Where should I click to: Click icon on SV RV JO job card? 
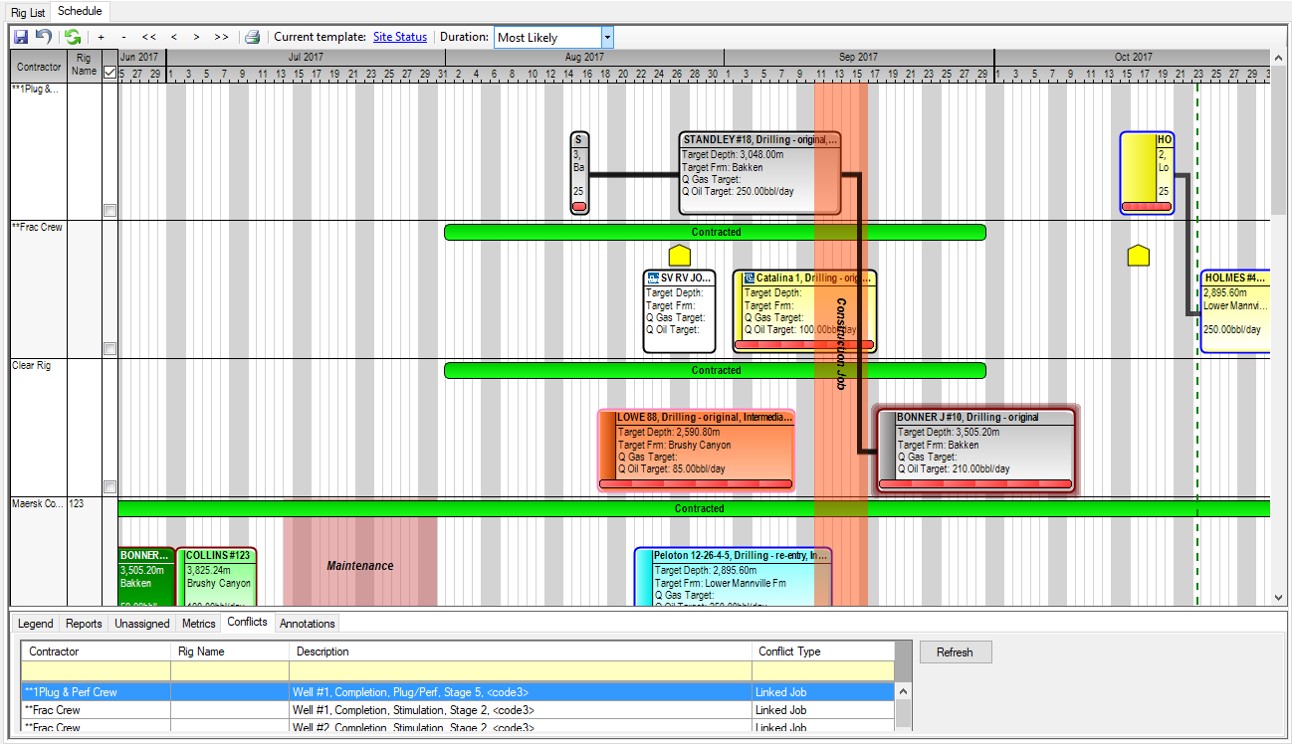click(654, 278)
